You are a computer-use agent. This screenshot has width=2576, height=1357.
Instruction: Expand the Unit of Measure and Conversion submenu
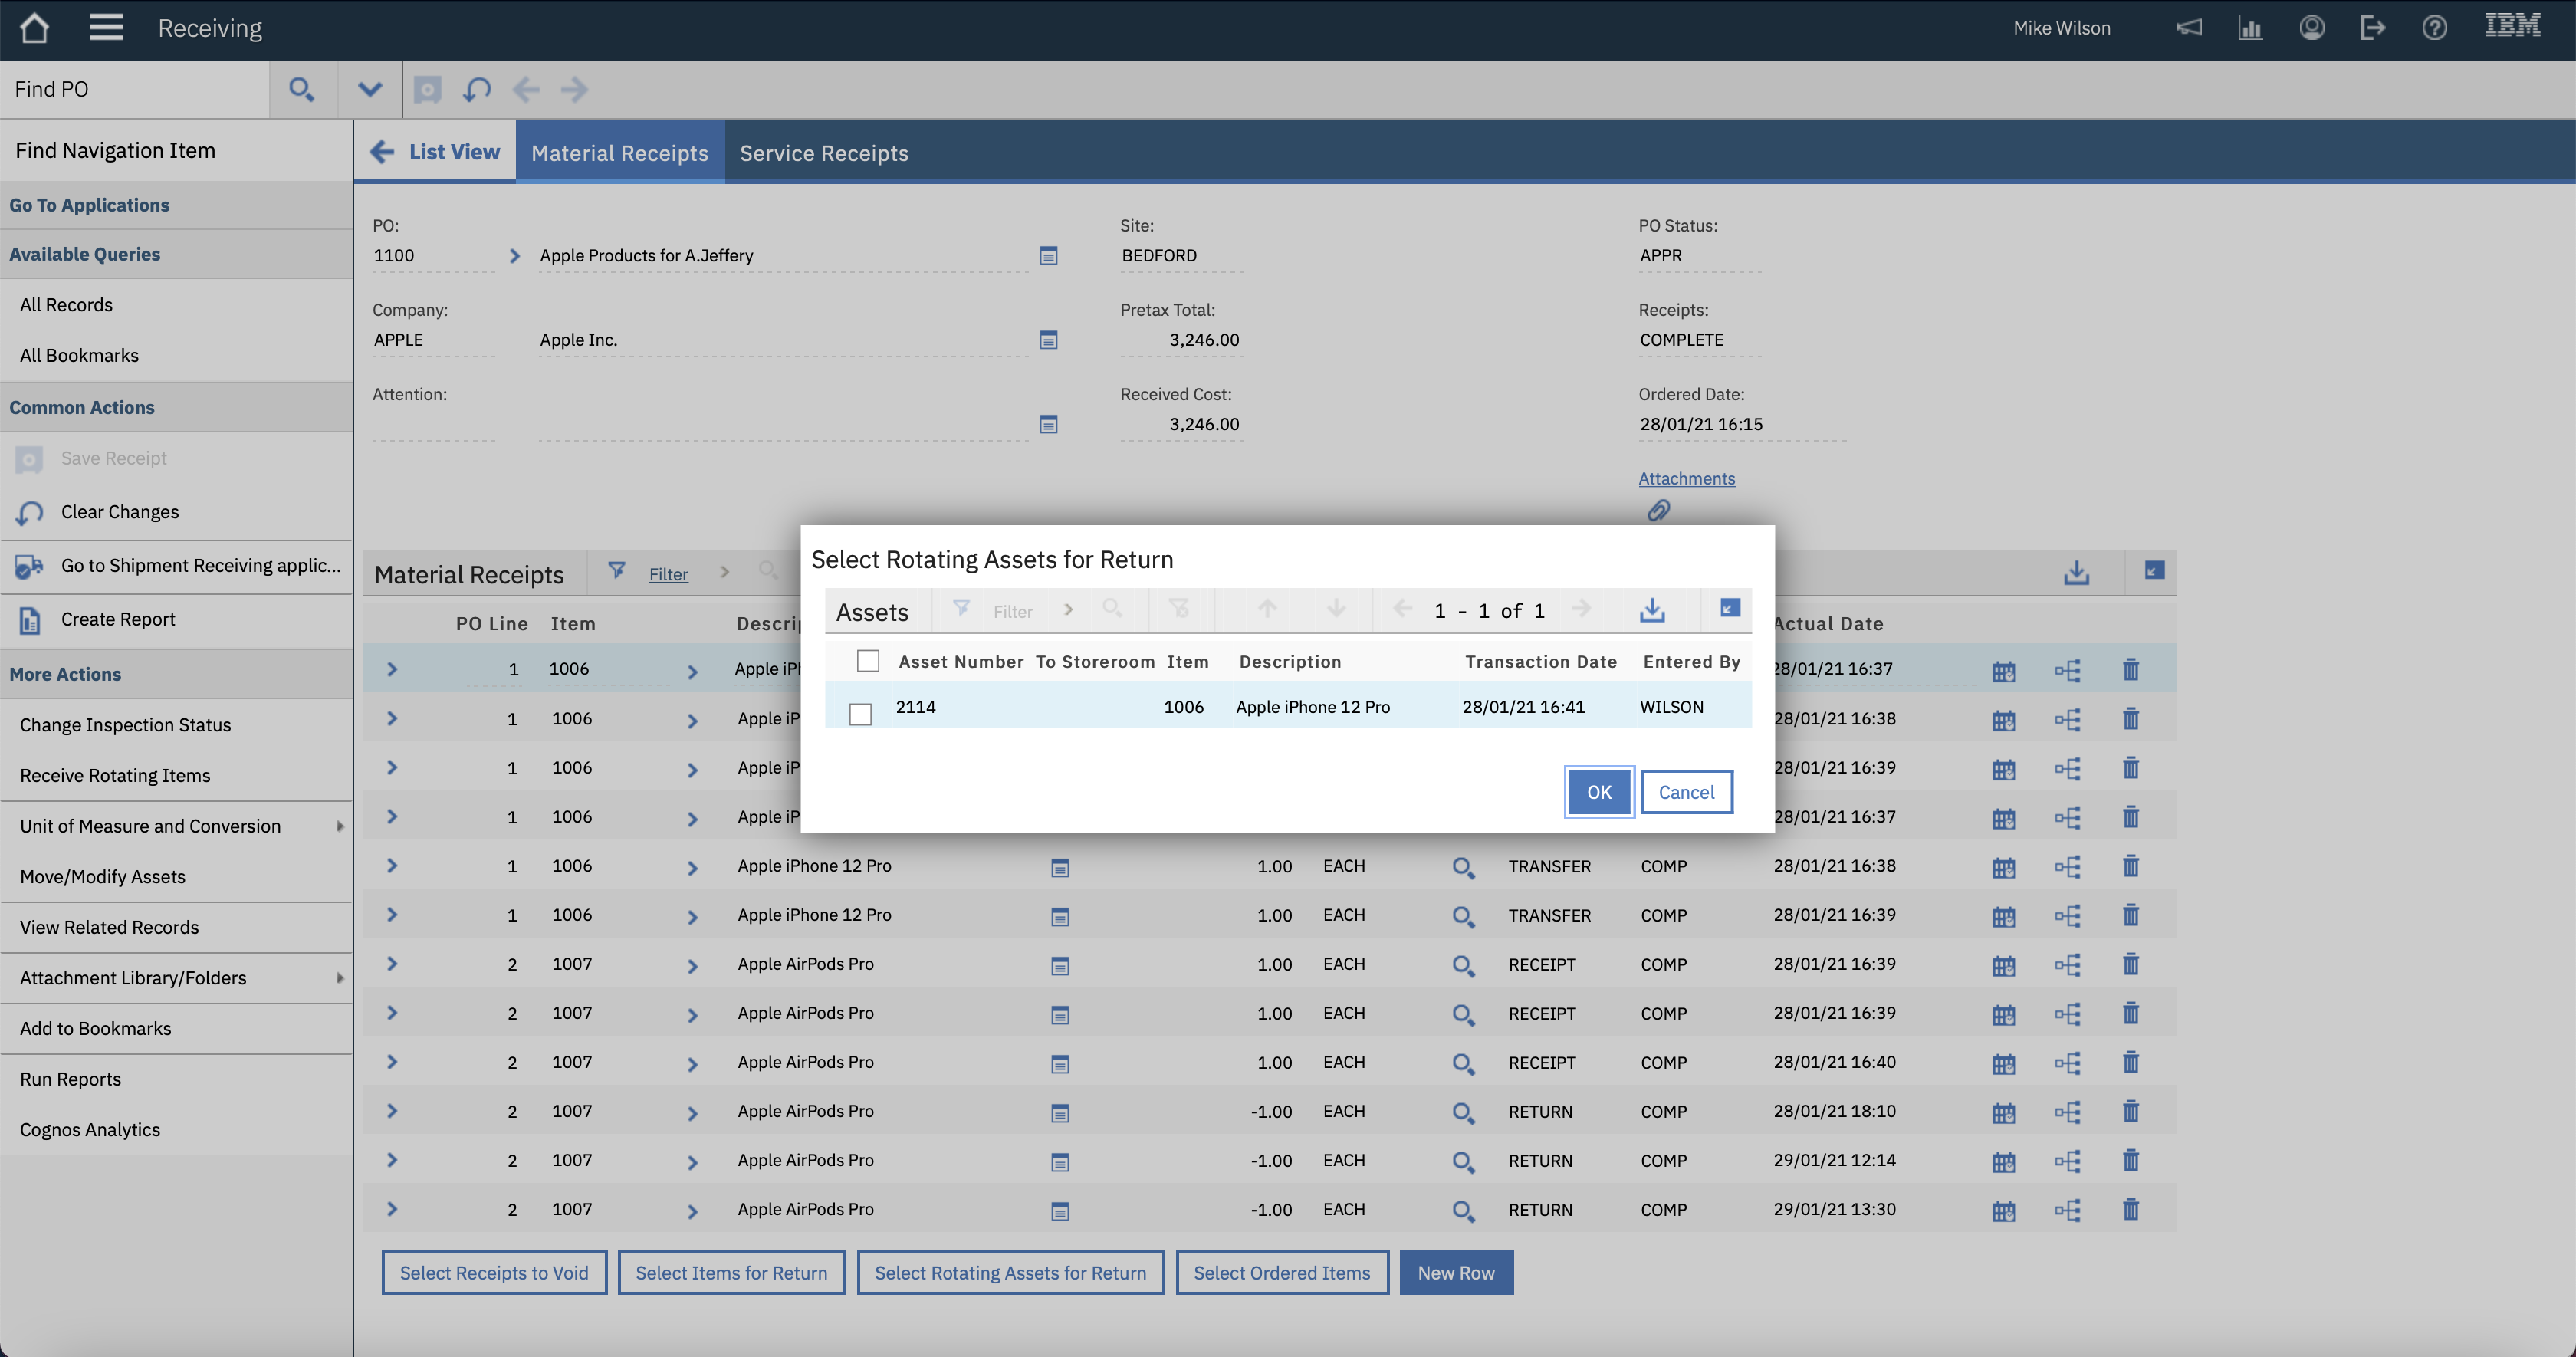tap(340, 826)
